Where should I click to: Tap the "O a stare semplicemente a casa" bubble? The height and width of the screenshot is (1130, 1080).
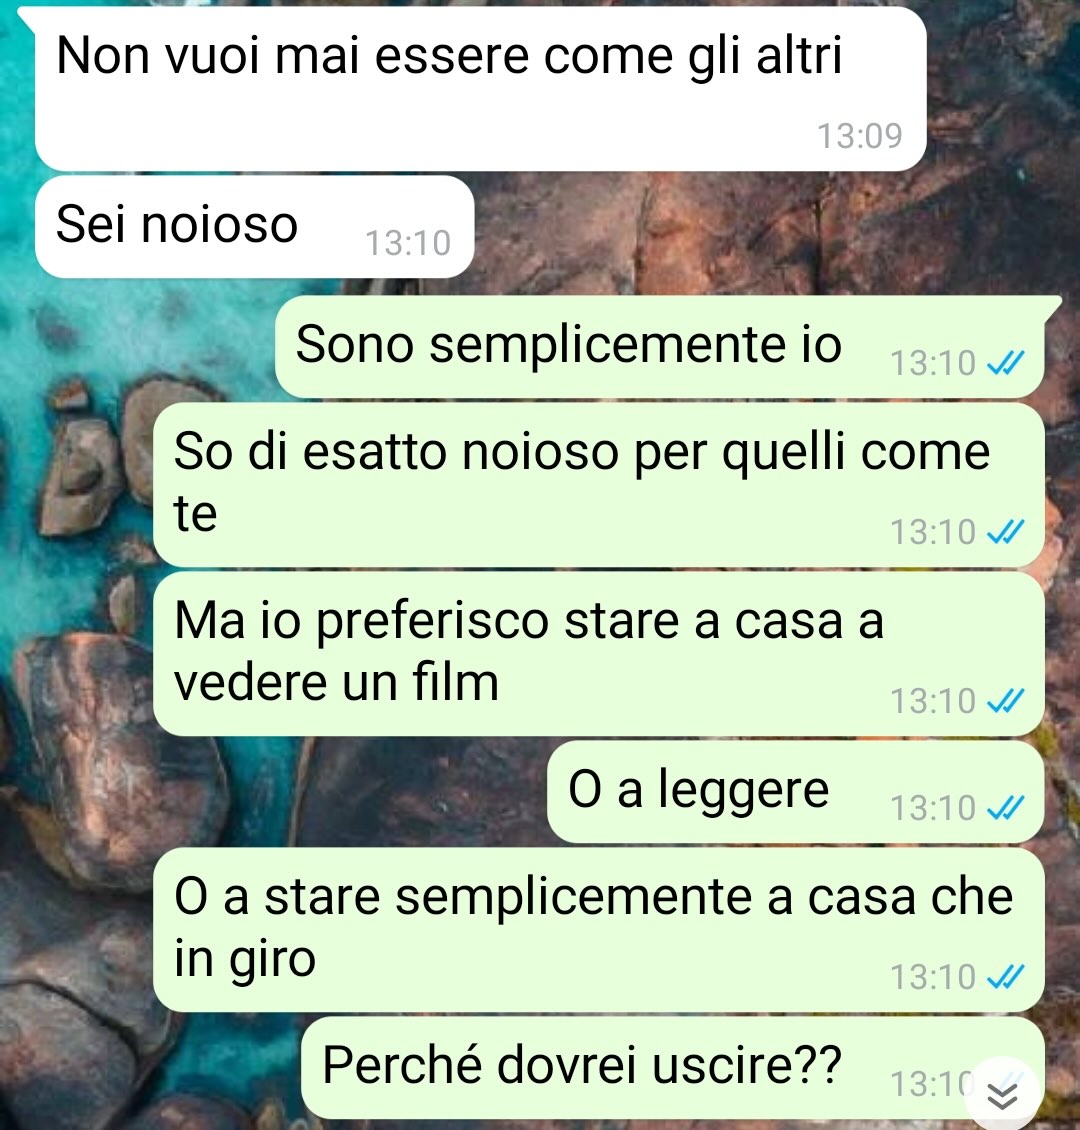(x=599, y=930)
